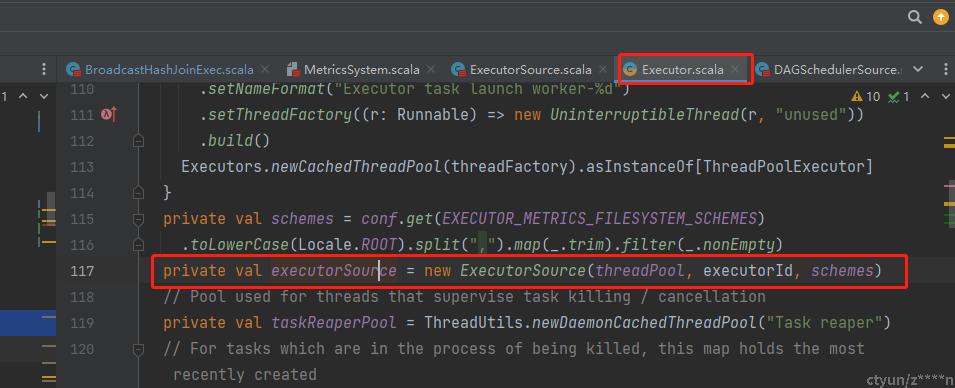Toggle the fold marker at line 115

pos(138,219)
